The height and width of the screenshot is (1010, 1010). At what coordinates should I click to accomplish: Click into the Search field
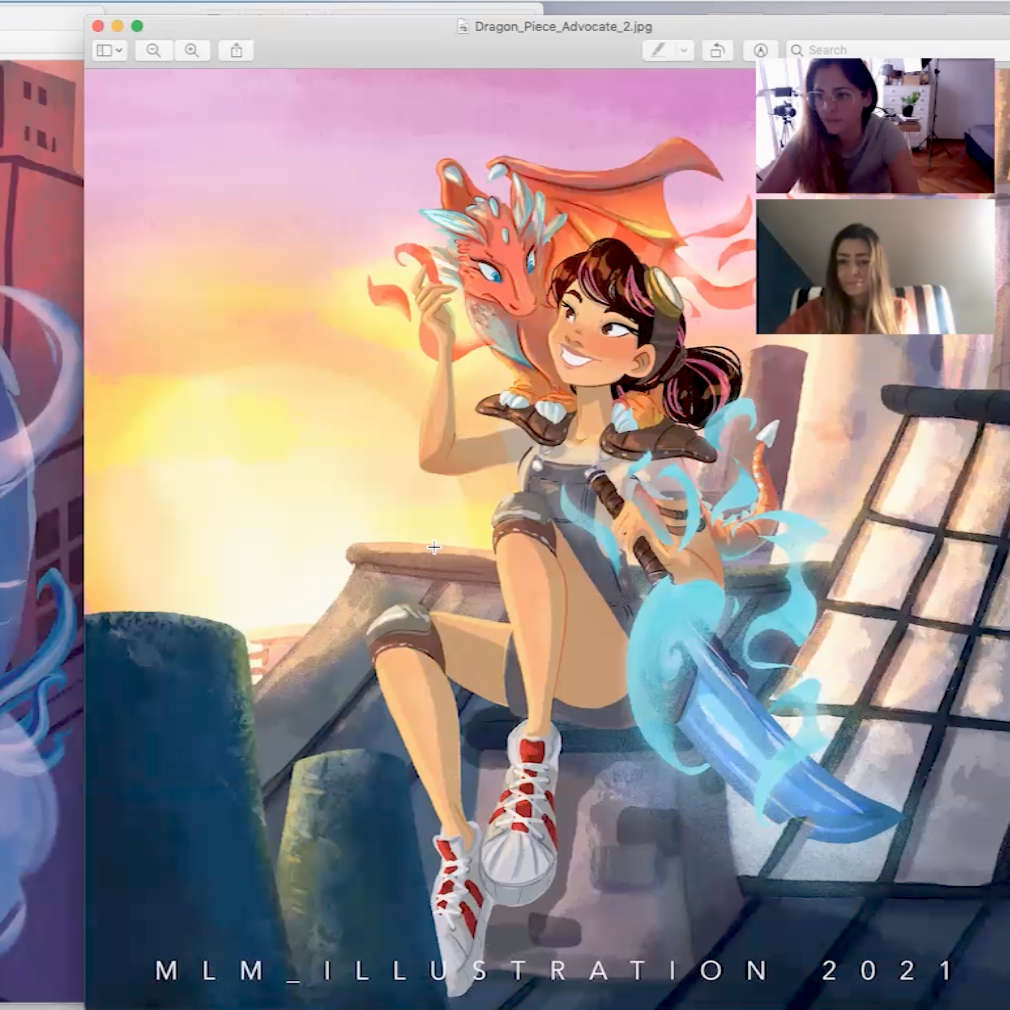(x=898, y=50)
